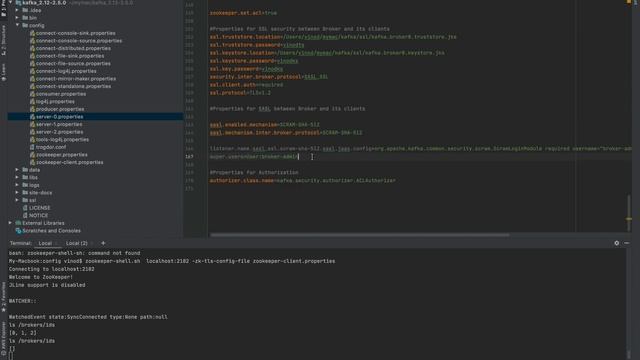Viewport: 640px width, 360px height.
Task: Click the config folder icon
Action: [25, 25]
